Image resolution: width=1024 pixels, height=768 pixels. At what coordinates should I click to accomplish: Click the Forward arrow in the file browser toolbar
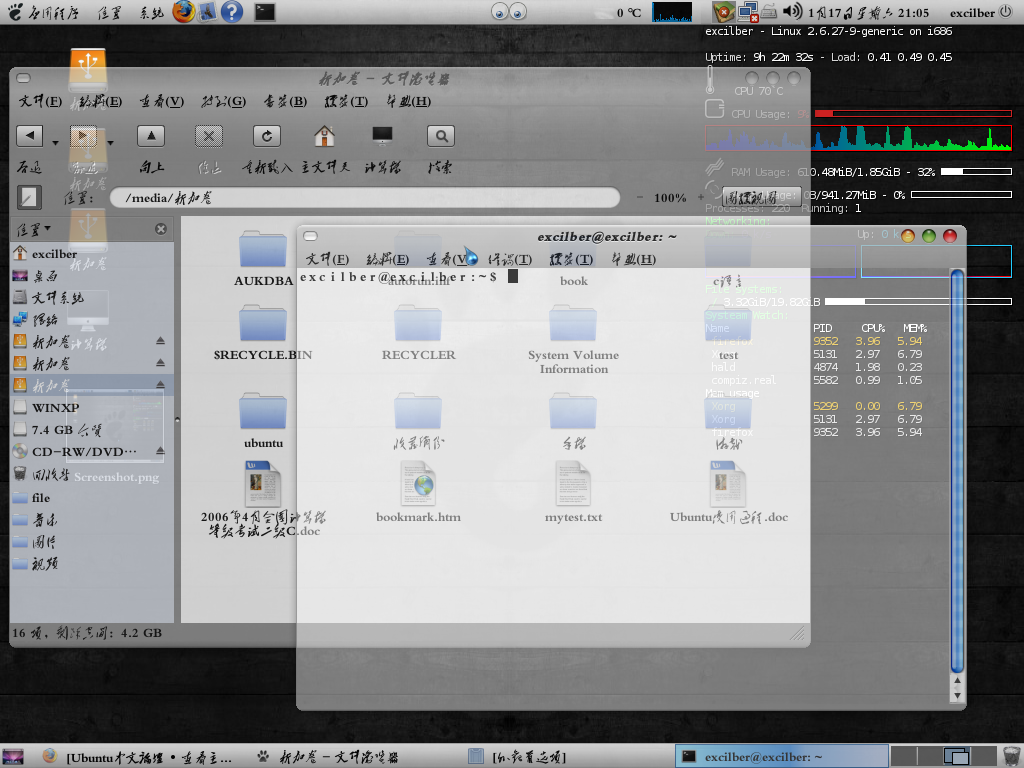pyautogui.click(x=83, y=136)
